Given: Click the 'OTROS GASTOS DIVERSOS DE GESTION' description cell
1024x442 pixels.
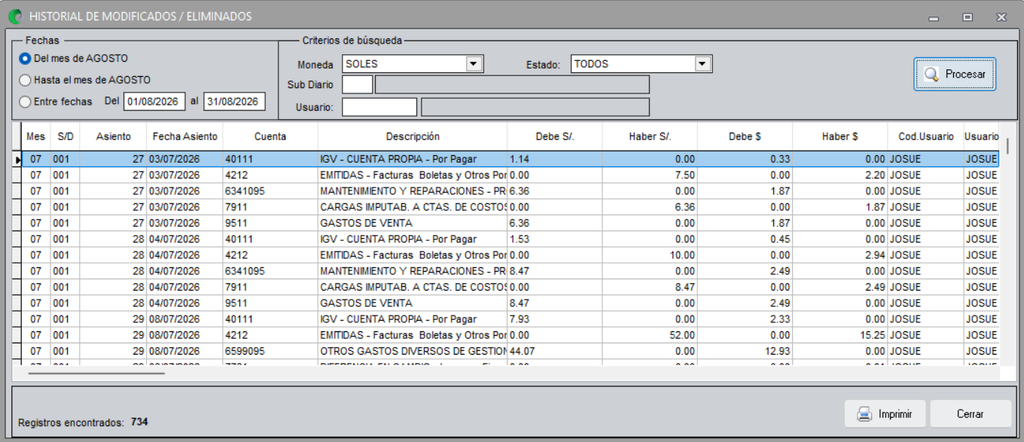Looking at the screenshot, I should (x=413, y=351).
